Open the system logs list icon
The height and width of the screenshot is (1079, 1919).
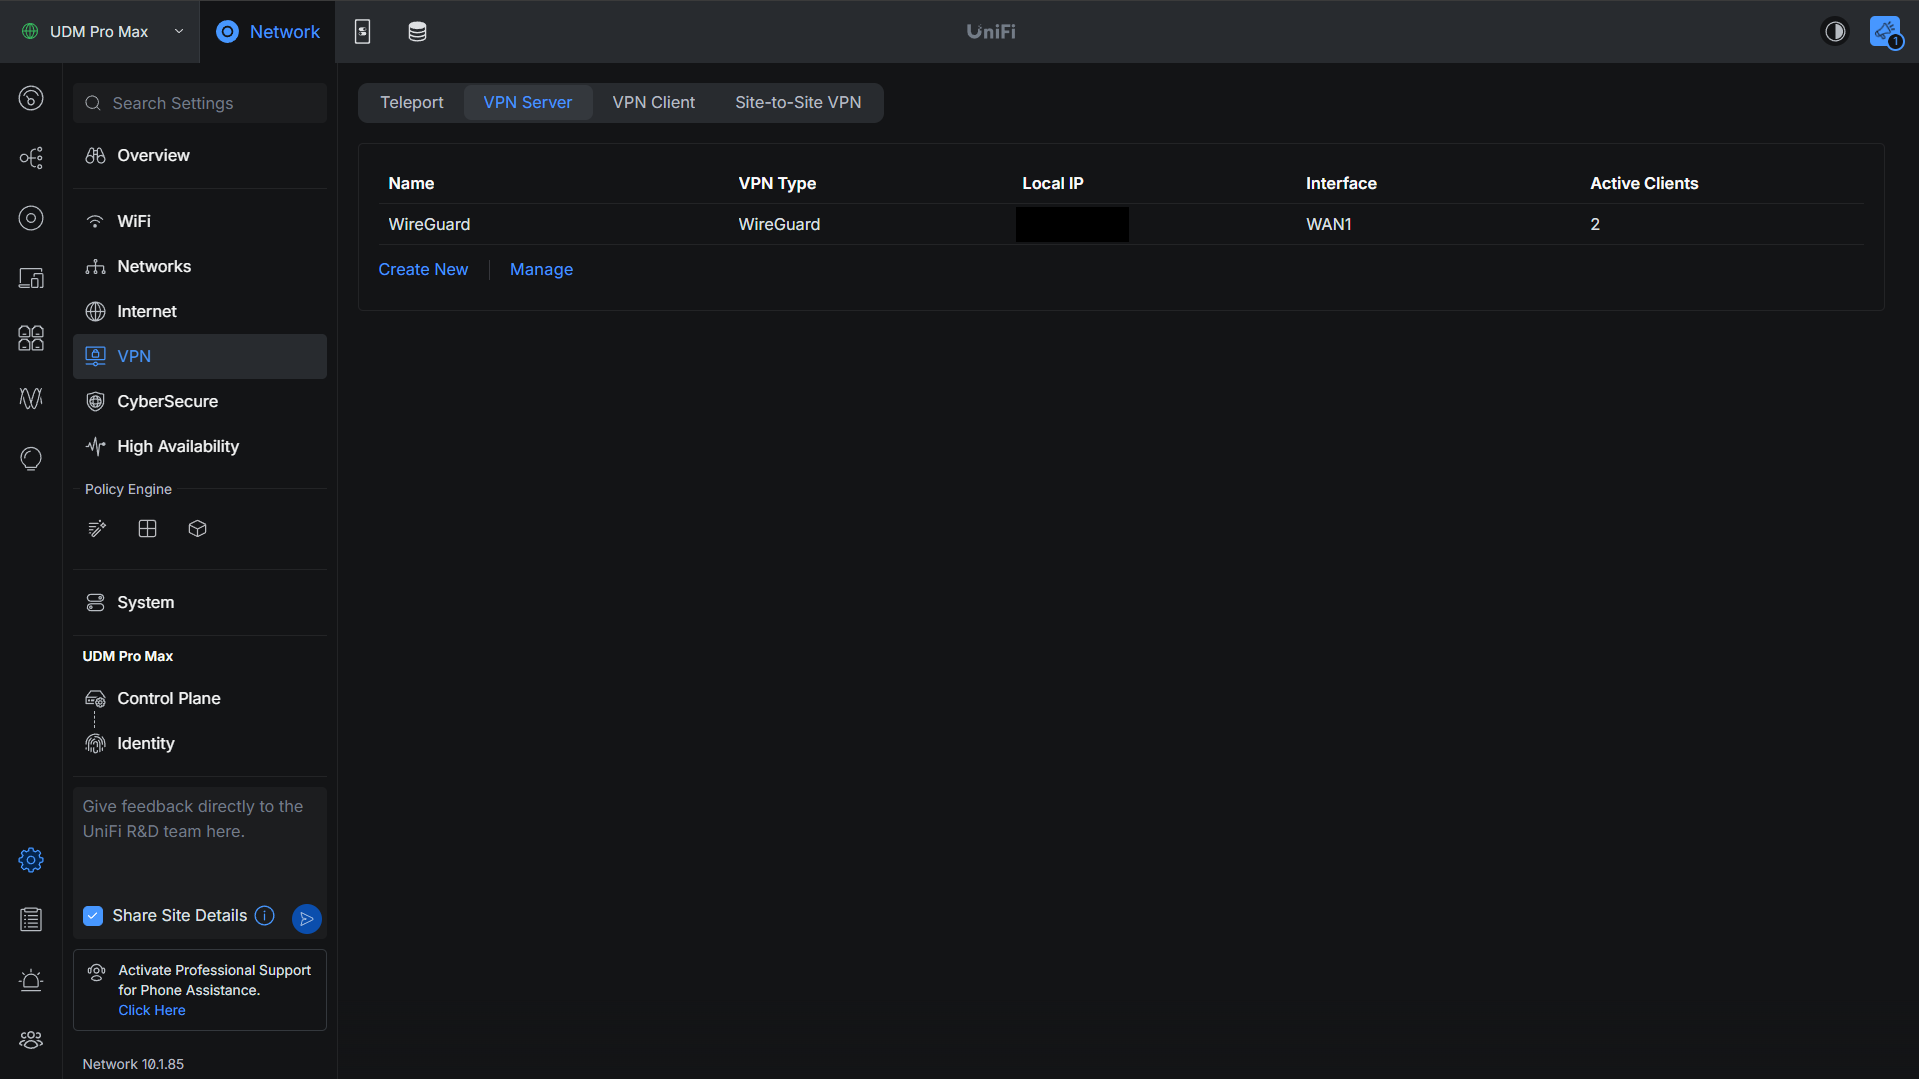[31, 920]
